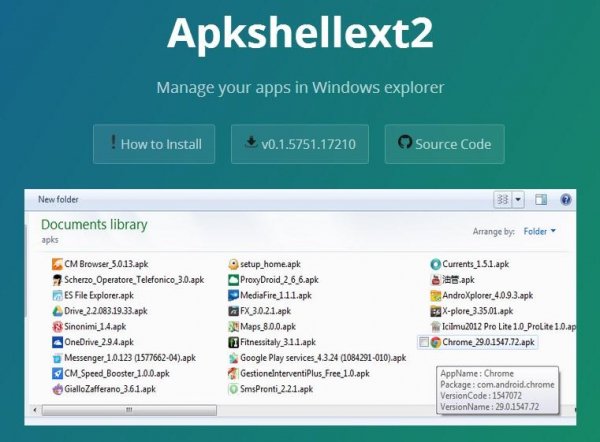Select file name CM Browser_5.0.13.apk
Viewport: 600px width, 442px height.
click(x=106, y=264)
